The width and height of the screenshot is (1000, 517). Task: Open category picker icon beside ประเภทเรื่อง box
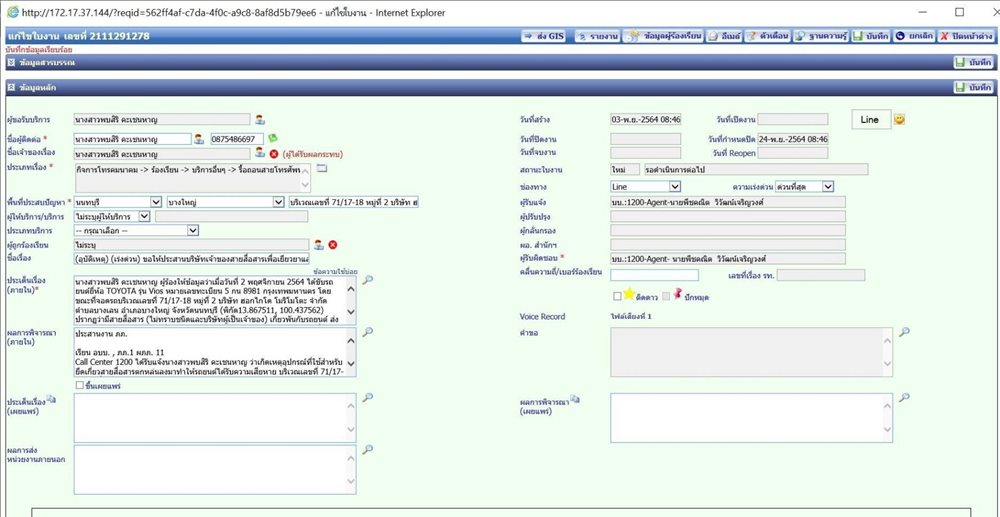(x=321, y=168)
